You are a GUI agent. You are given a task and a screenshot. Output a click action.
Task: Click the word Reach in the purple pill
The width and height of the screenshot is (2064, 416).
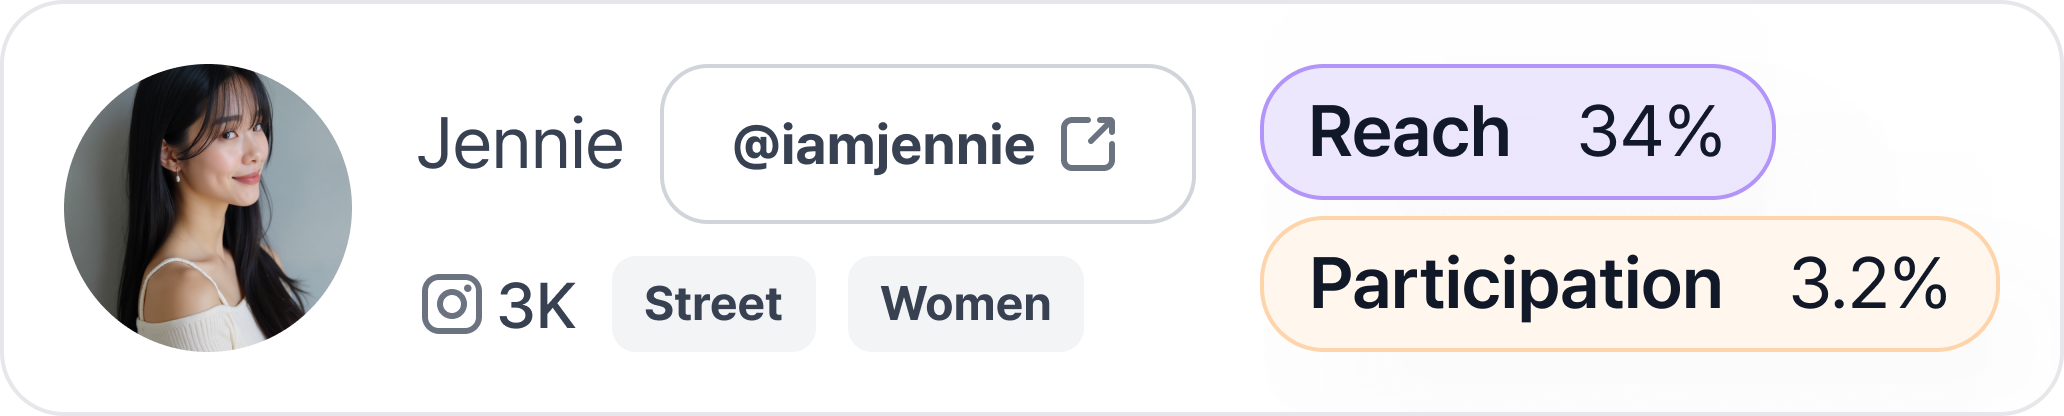(x=1409, y=132)
